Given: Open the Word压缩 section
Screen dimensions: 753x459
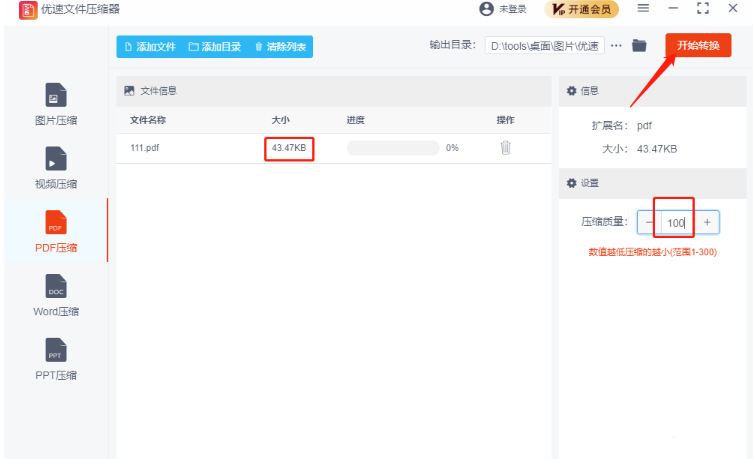Looking at the screenshot, I should click(x=56, y=295).
